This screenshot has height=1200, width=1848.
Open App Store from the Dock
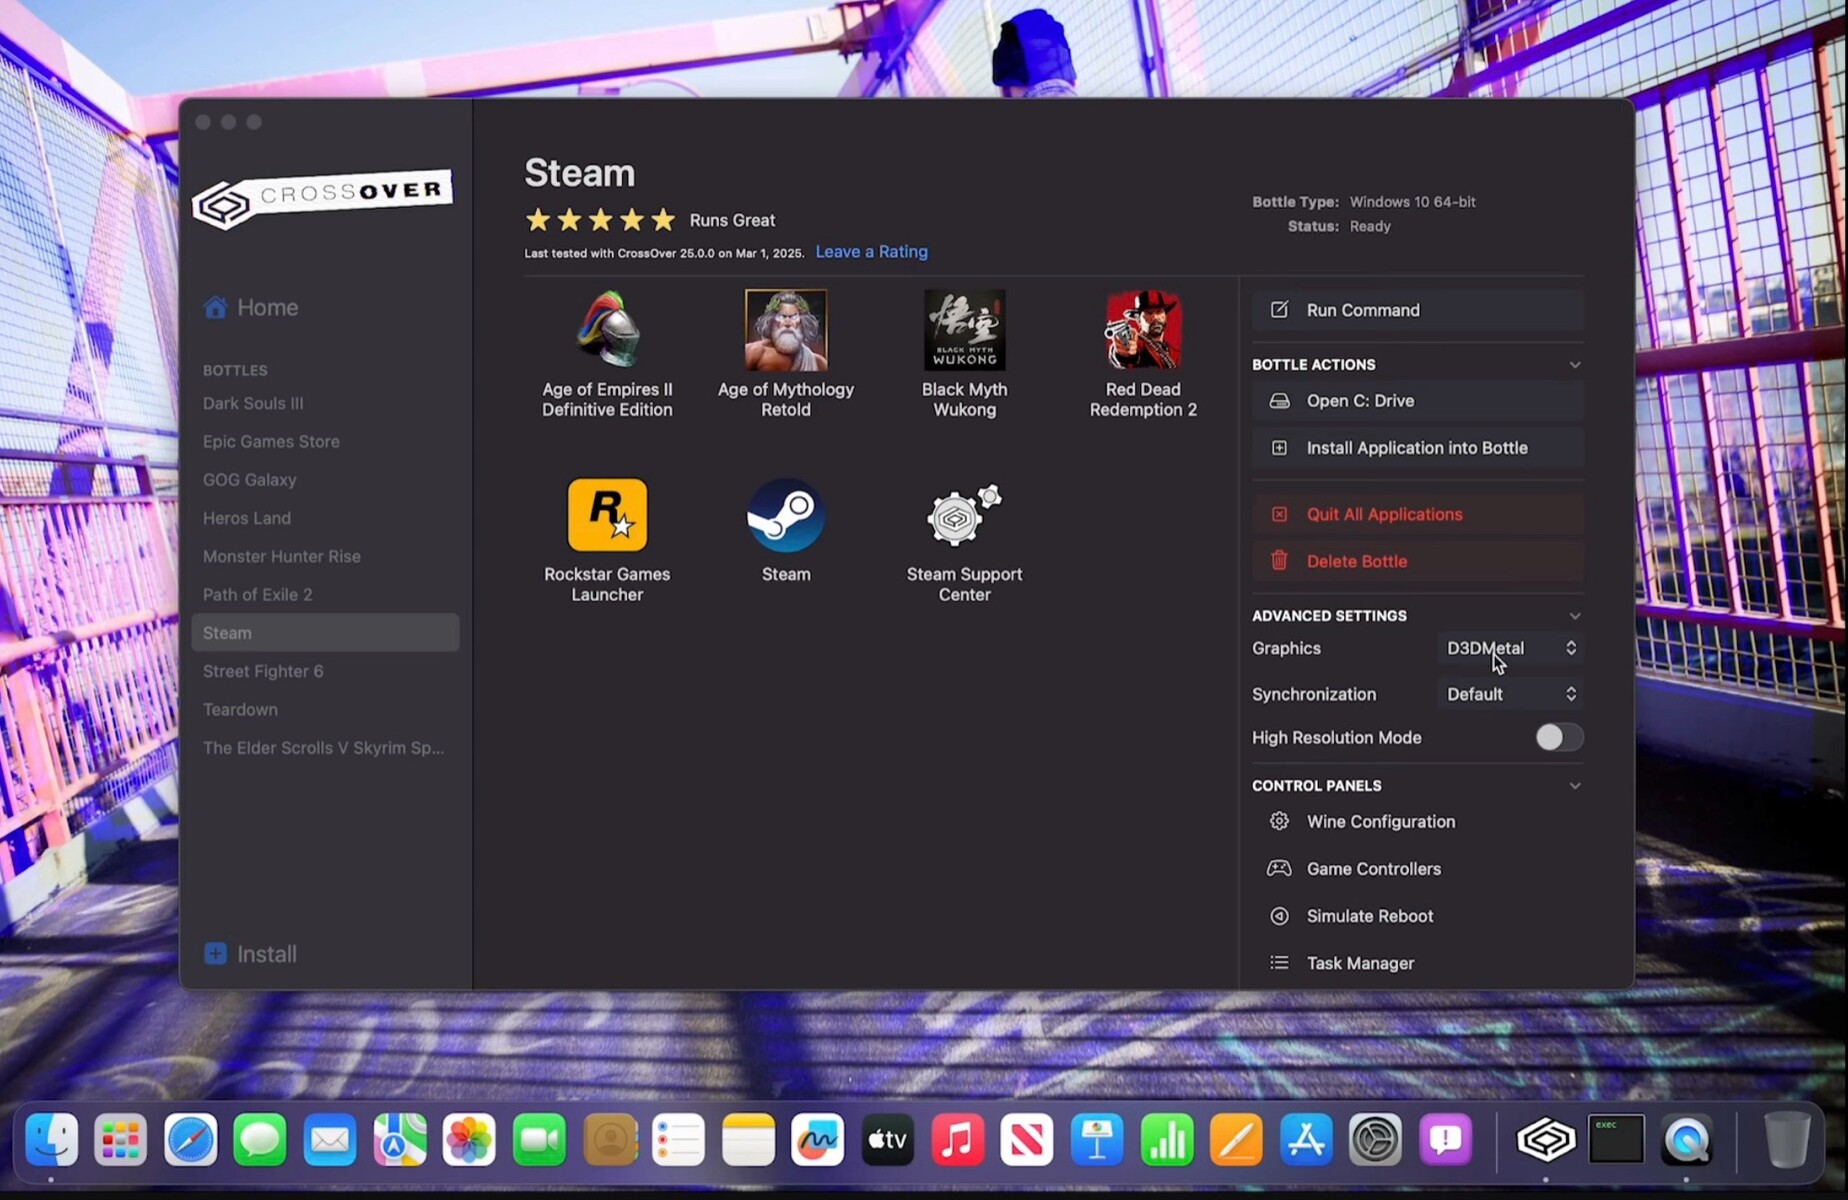pyautogui.click(x=1306, y=1139)
